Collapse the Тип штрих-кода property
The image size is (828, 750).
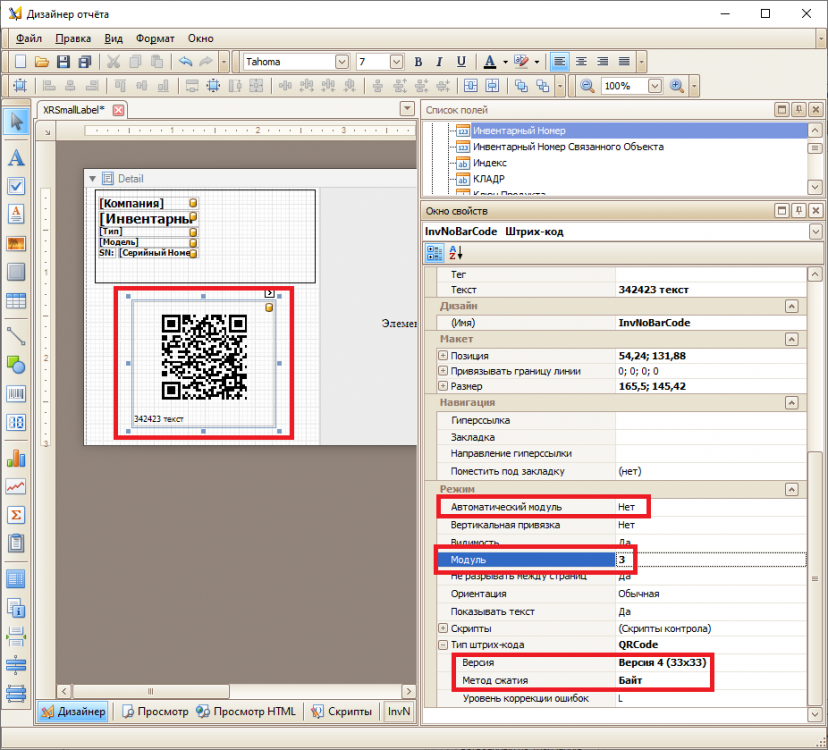(x=443, y=644)
